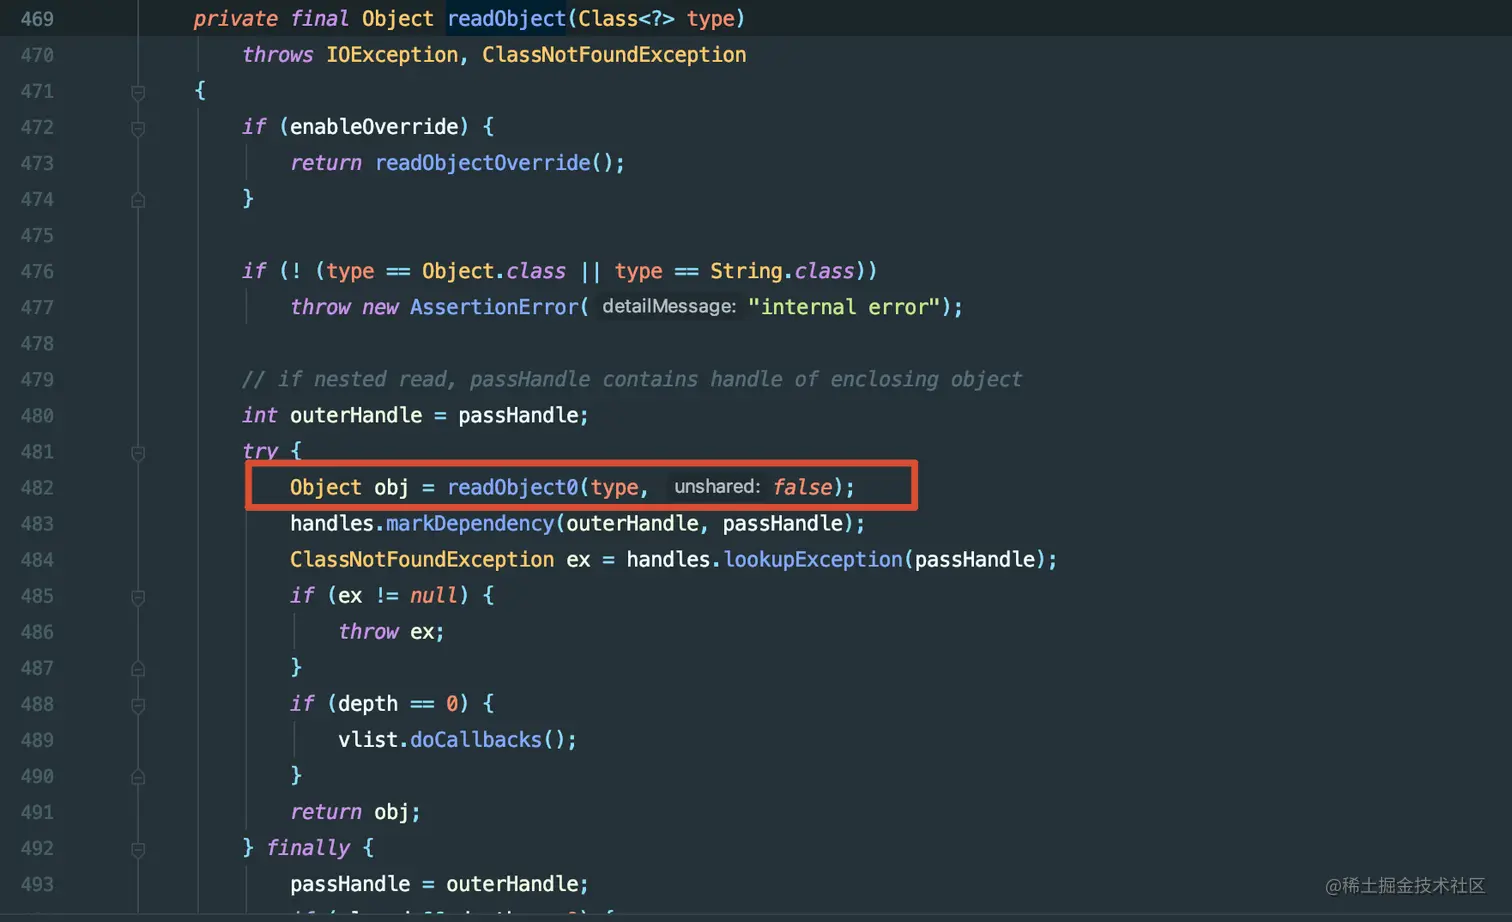Click ClassNotFoundException on line 470
Screen dimensions: 1512x922
[x=614, y=55]
